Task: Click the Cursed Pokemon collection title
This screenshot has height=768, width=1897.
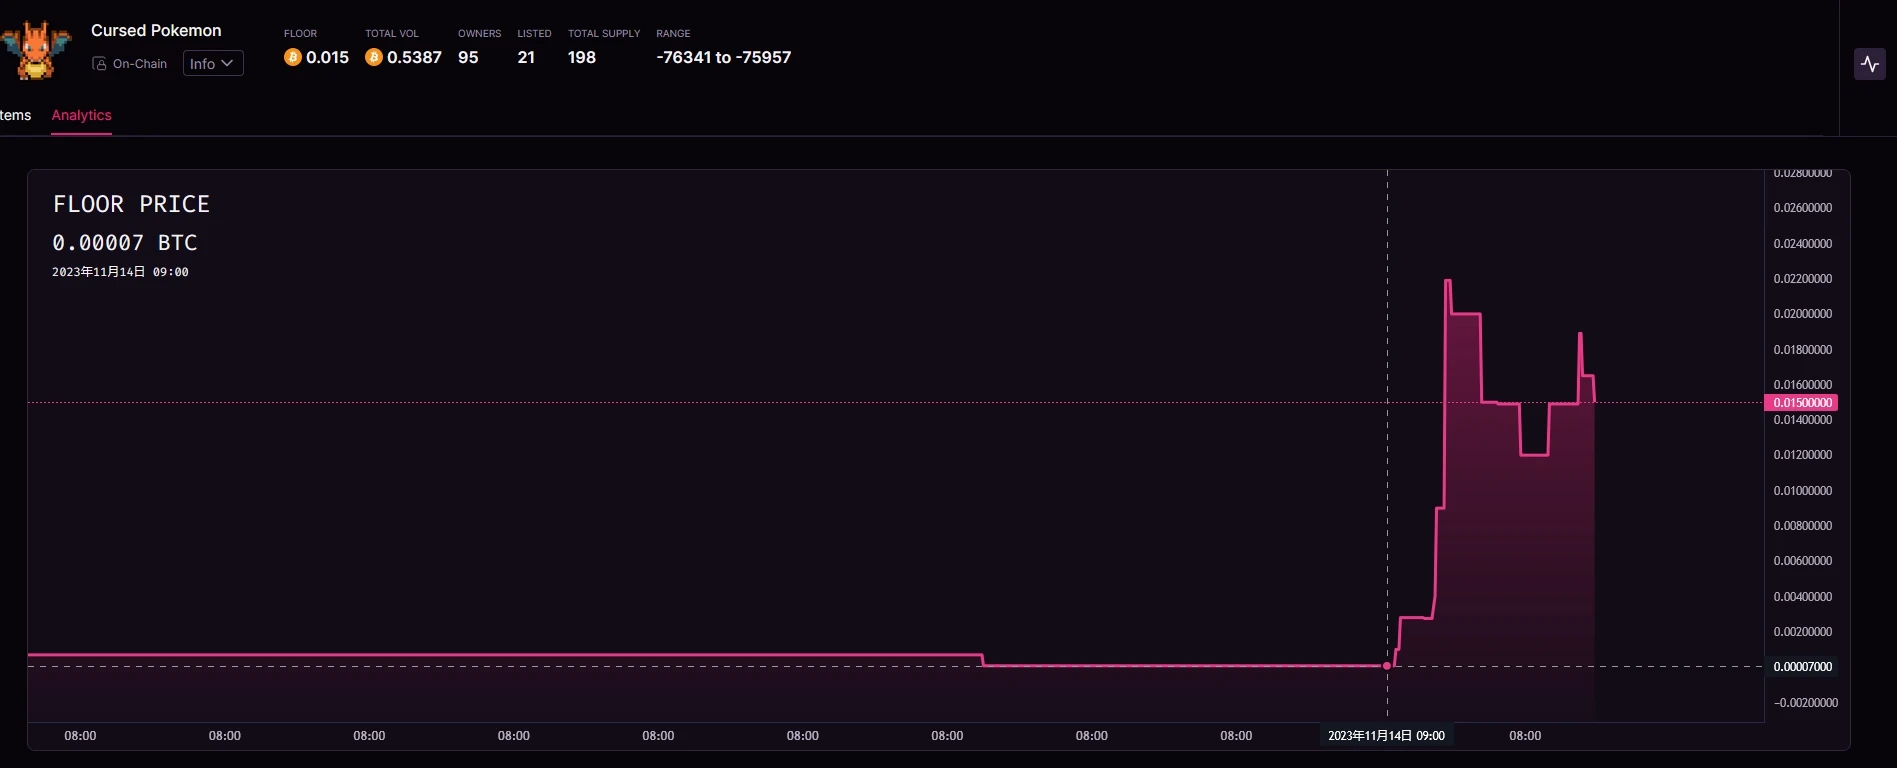Action: pos(156,31)
